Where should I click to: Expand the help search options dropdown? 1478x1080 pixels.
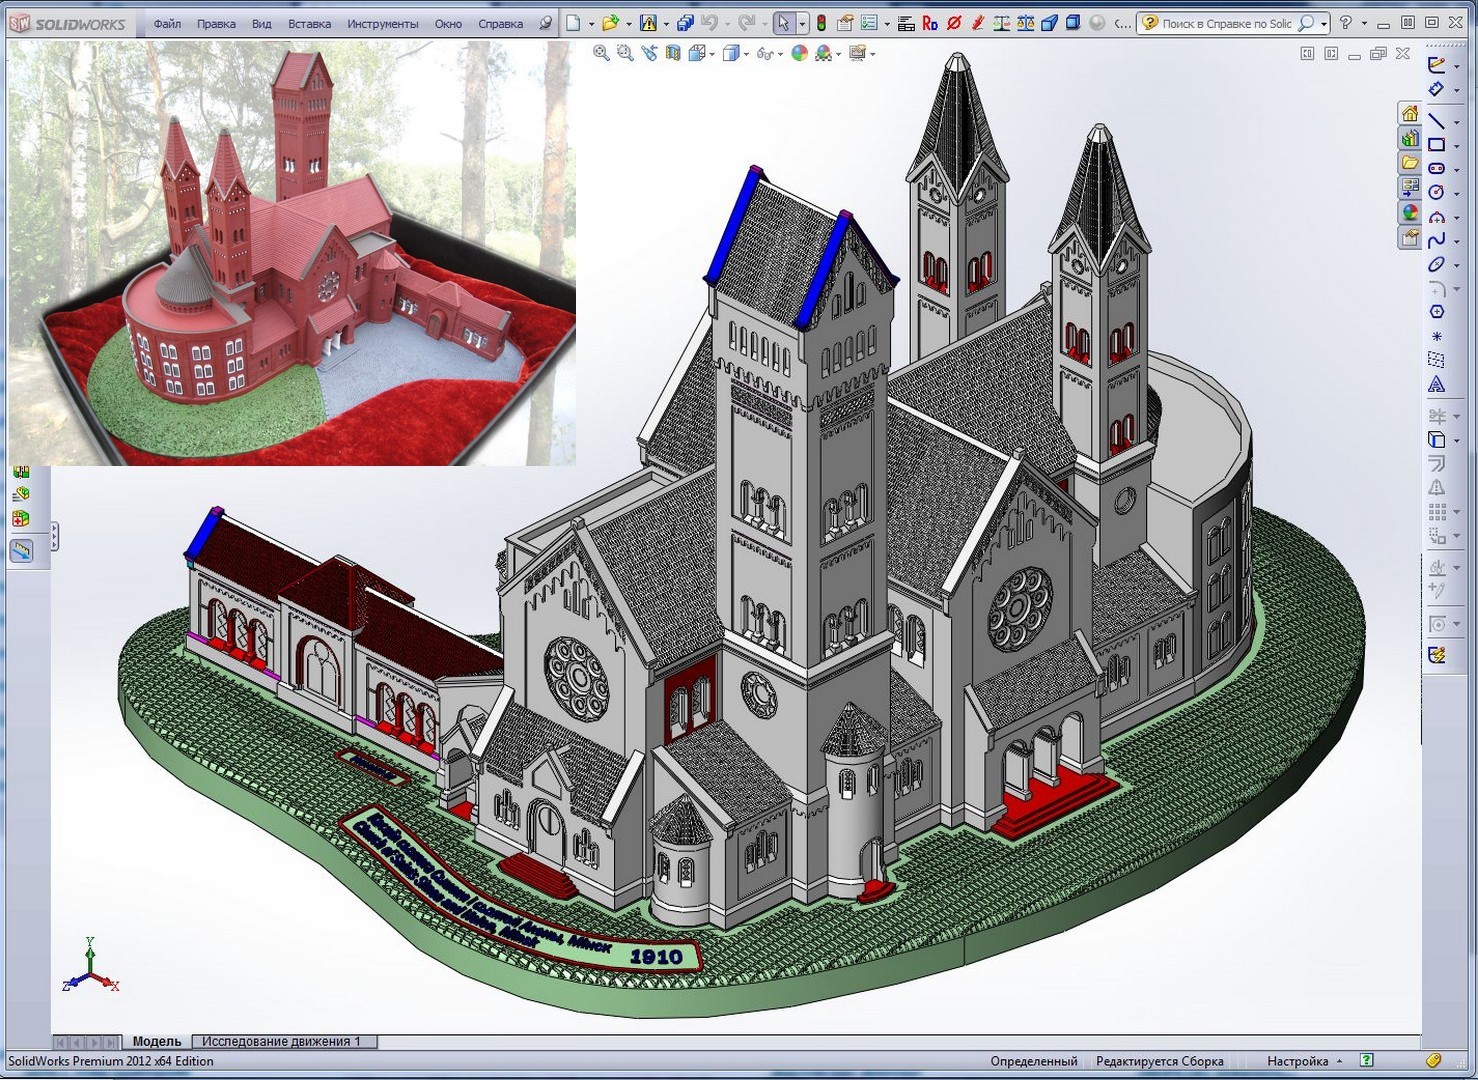pyautogui.click(x=1324, y=24)
